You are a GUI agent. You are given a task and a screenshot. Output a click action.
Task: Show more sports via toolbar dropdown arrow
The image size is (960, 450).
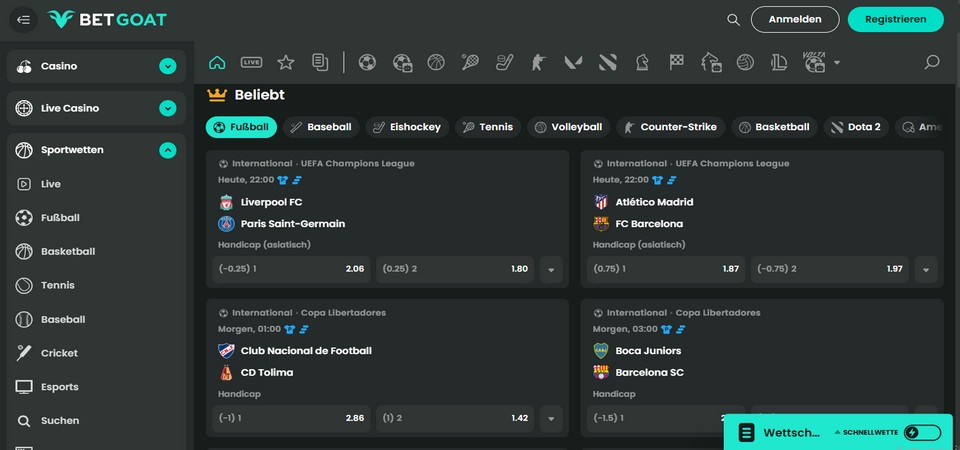click(837, 62)
